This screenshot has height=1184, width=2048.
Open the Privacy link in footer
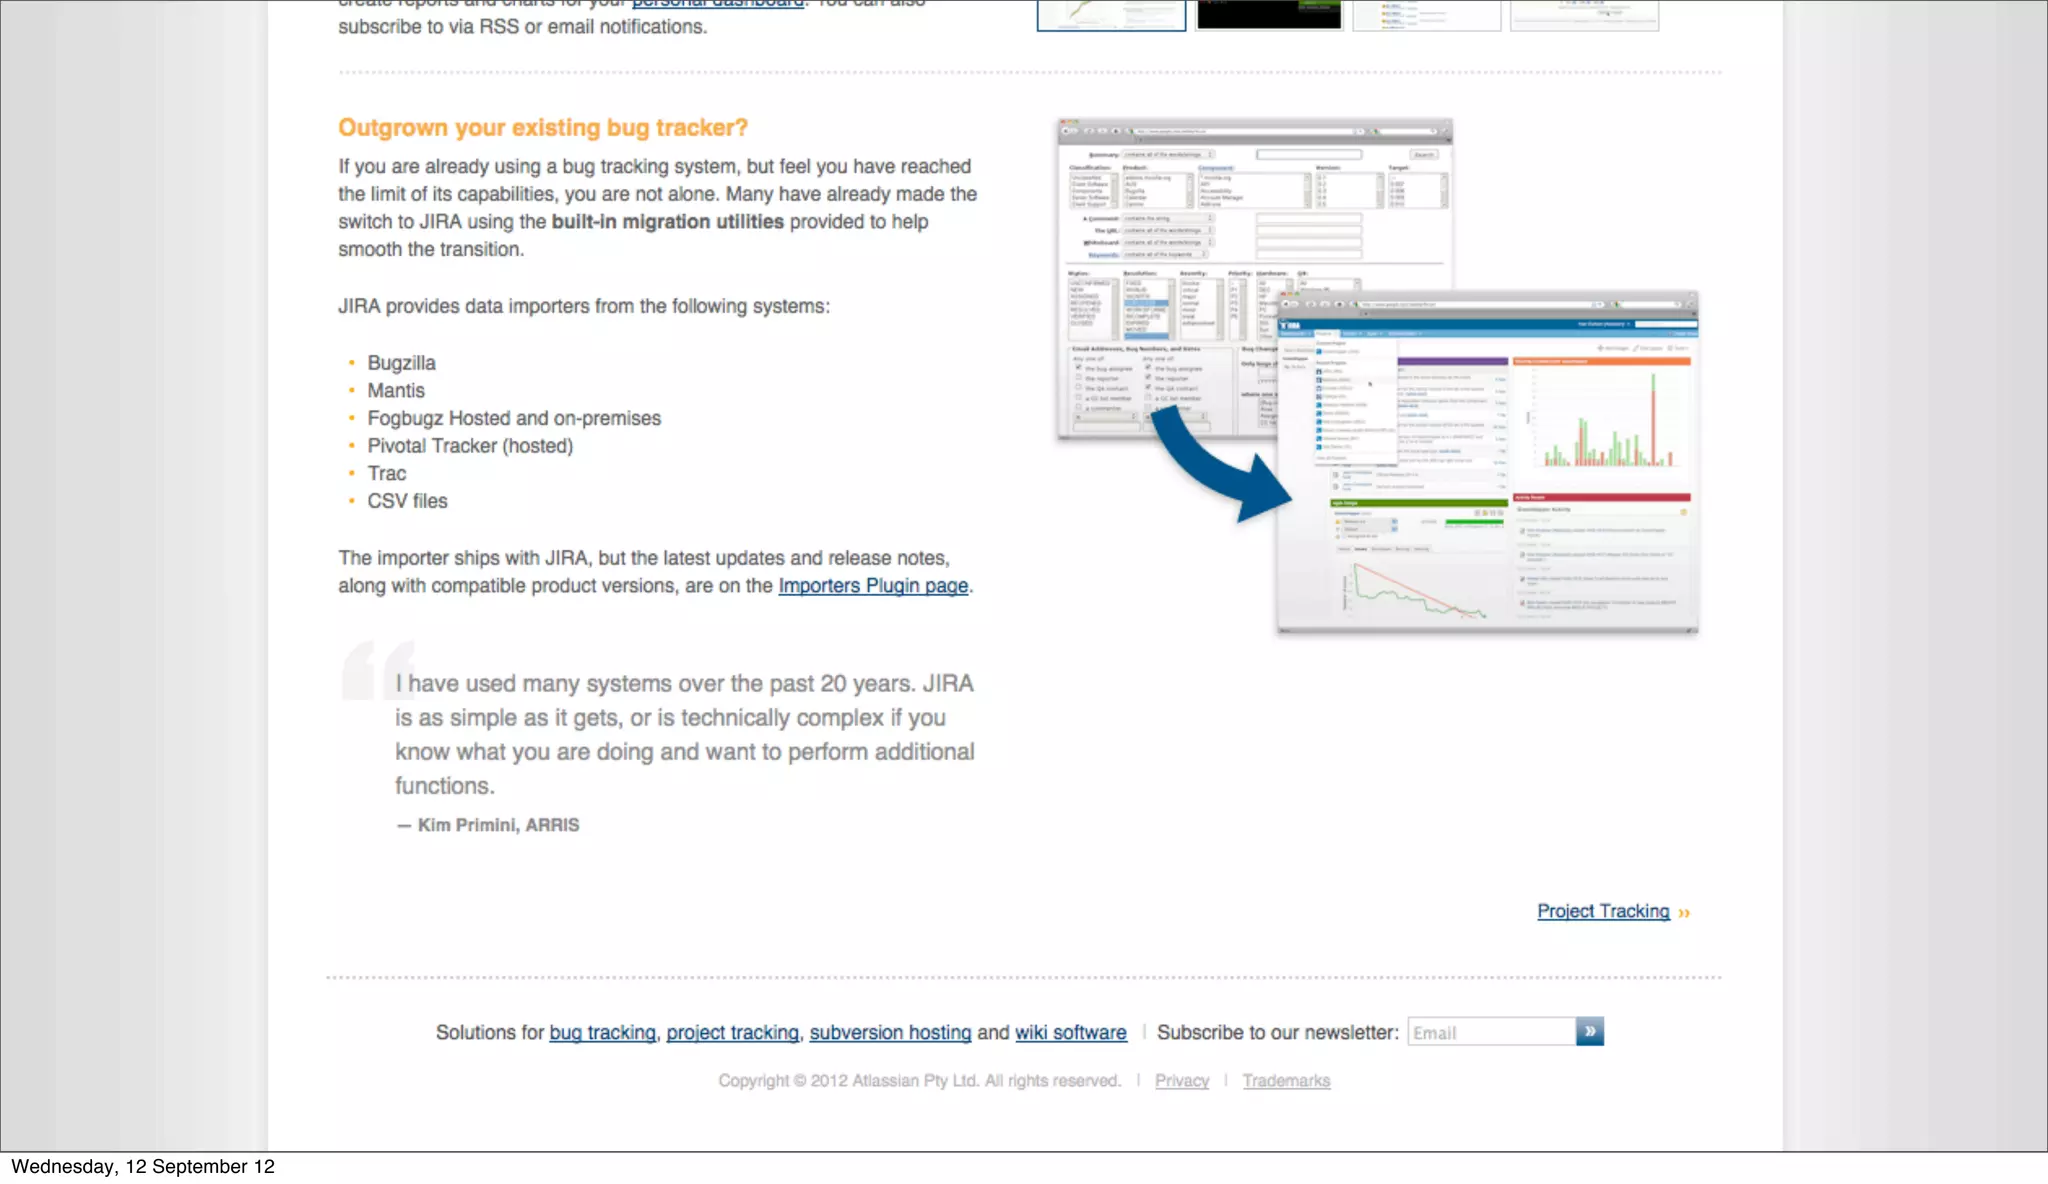point(1181,1081)
